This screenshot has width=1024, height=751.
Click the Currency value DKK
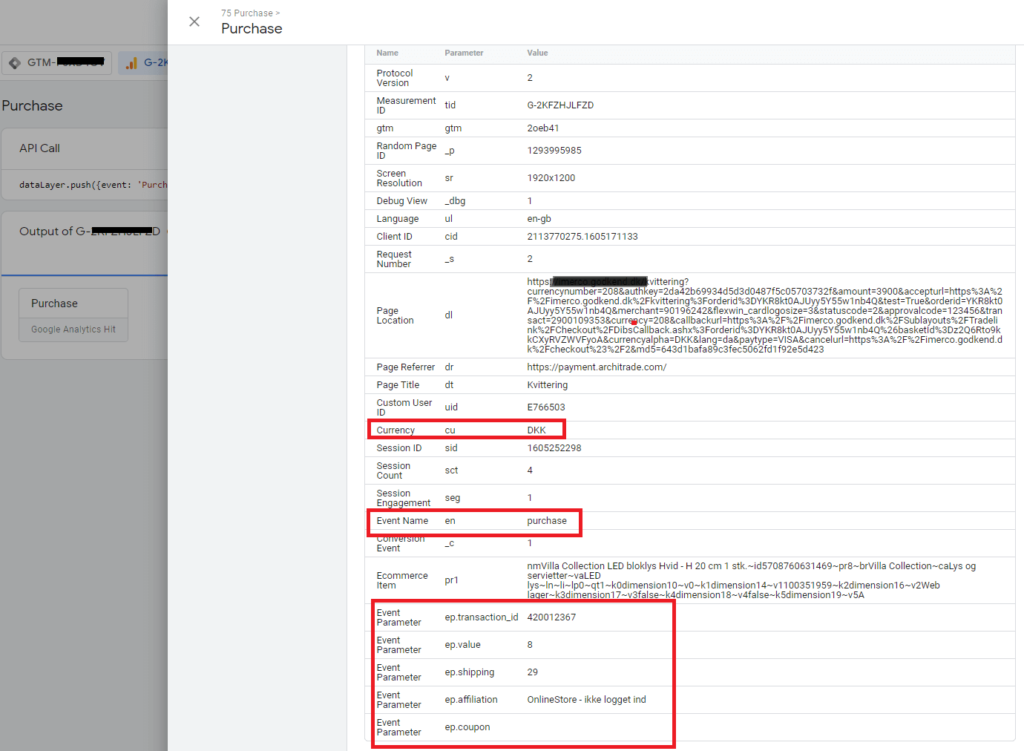click(536, 430)
